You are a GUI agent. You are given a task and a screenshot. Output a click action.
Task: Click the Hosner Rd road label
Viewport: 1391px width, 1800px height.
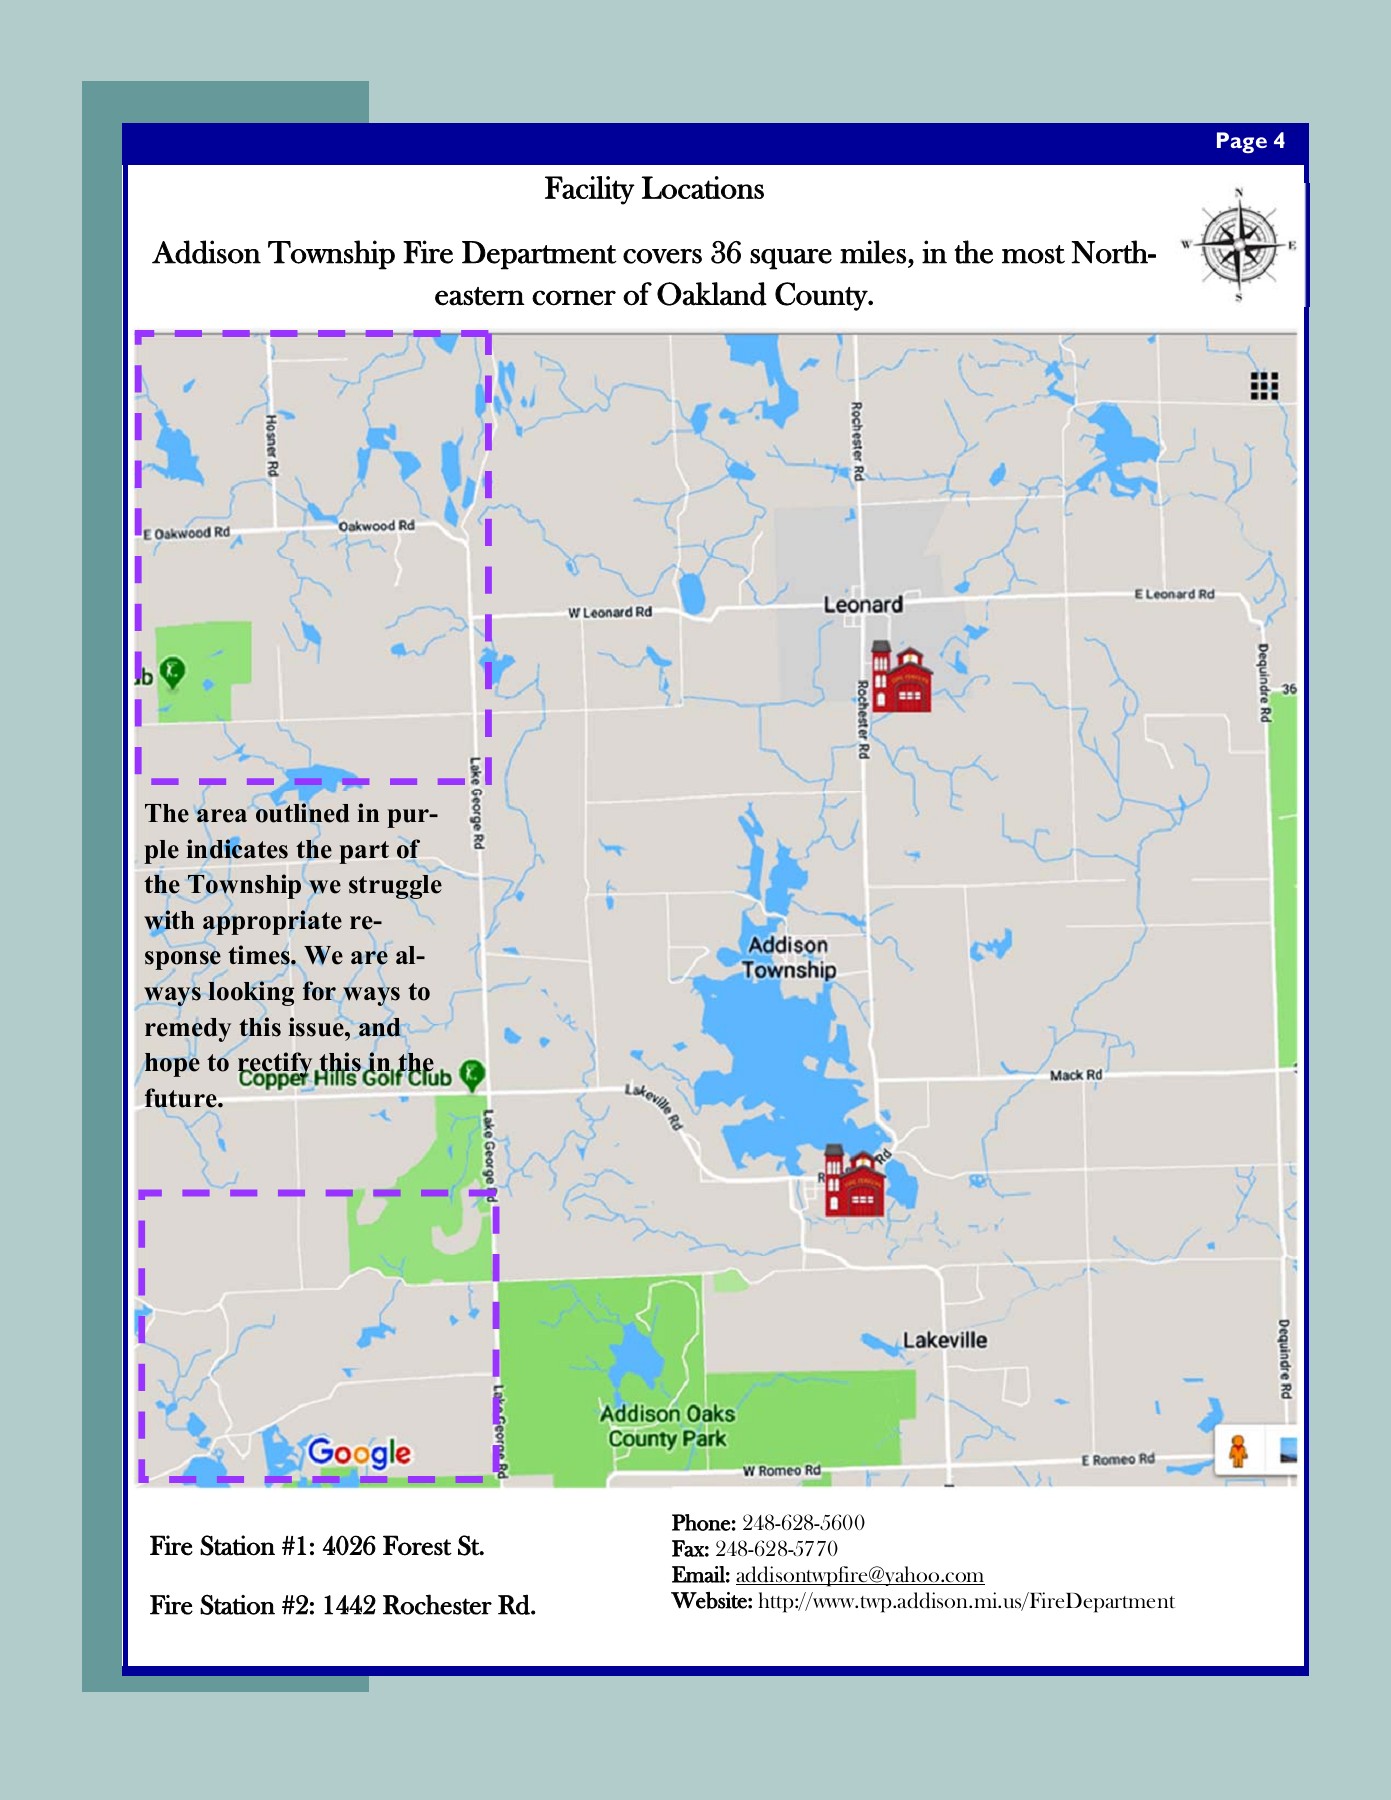point(272,446)
